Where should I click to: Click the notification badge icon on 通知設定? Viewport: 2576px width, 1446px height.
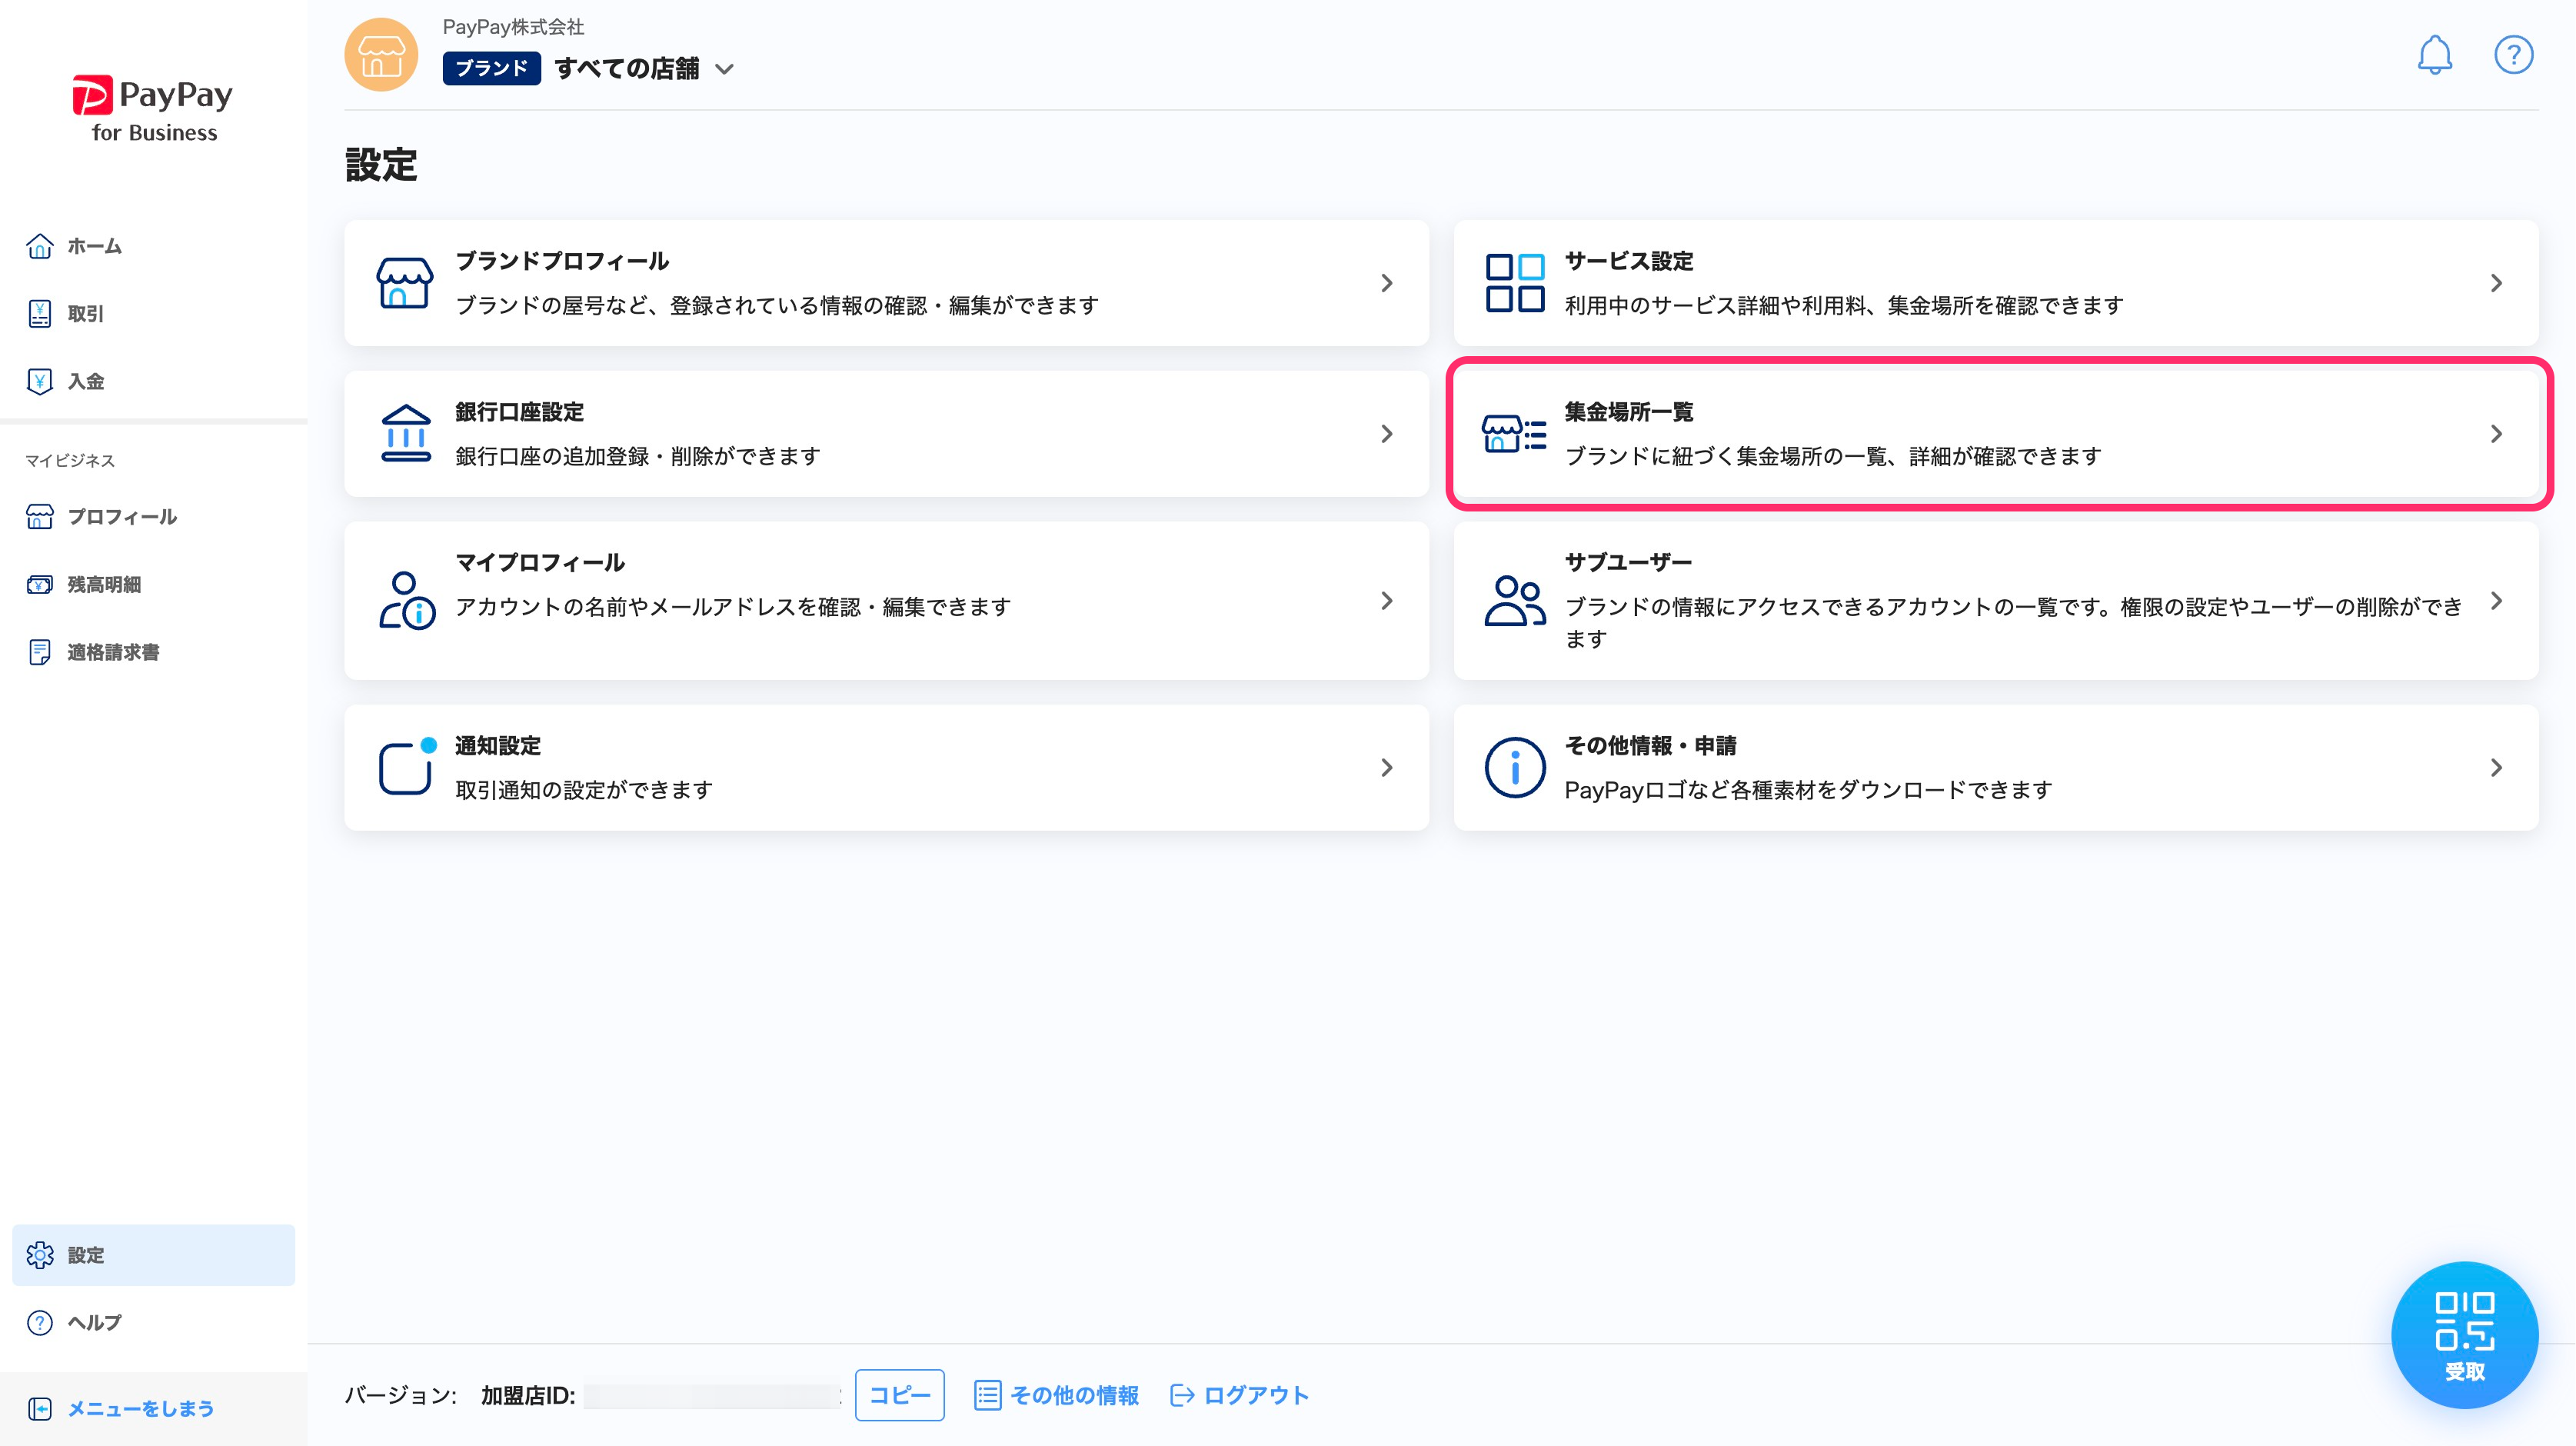click(x=407, y=766)
